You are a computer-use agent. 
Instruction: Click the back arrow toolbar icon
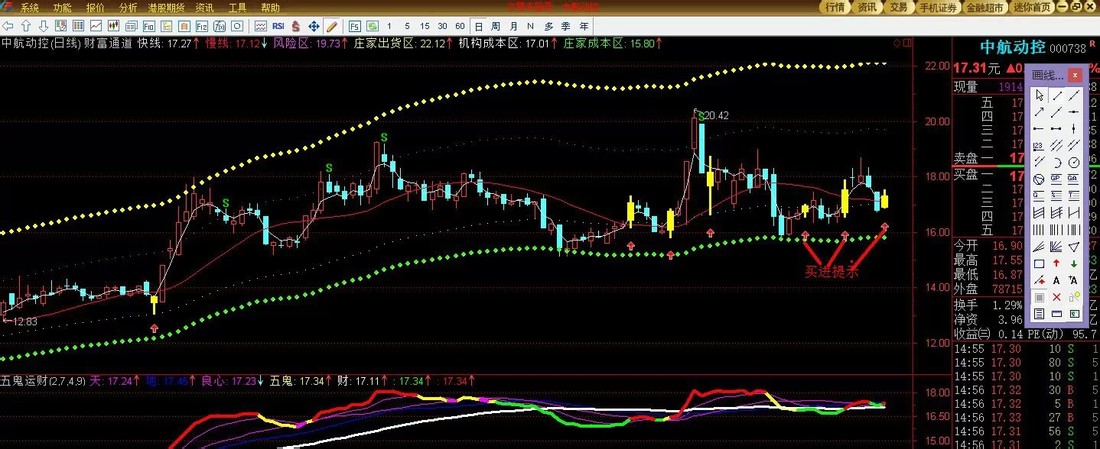(x=8, y=27)
